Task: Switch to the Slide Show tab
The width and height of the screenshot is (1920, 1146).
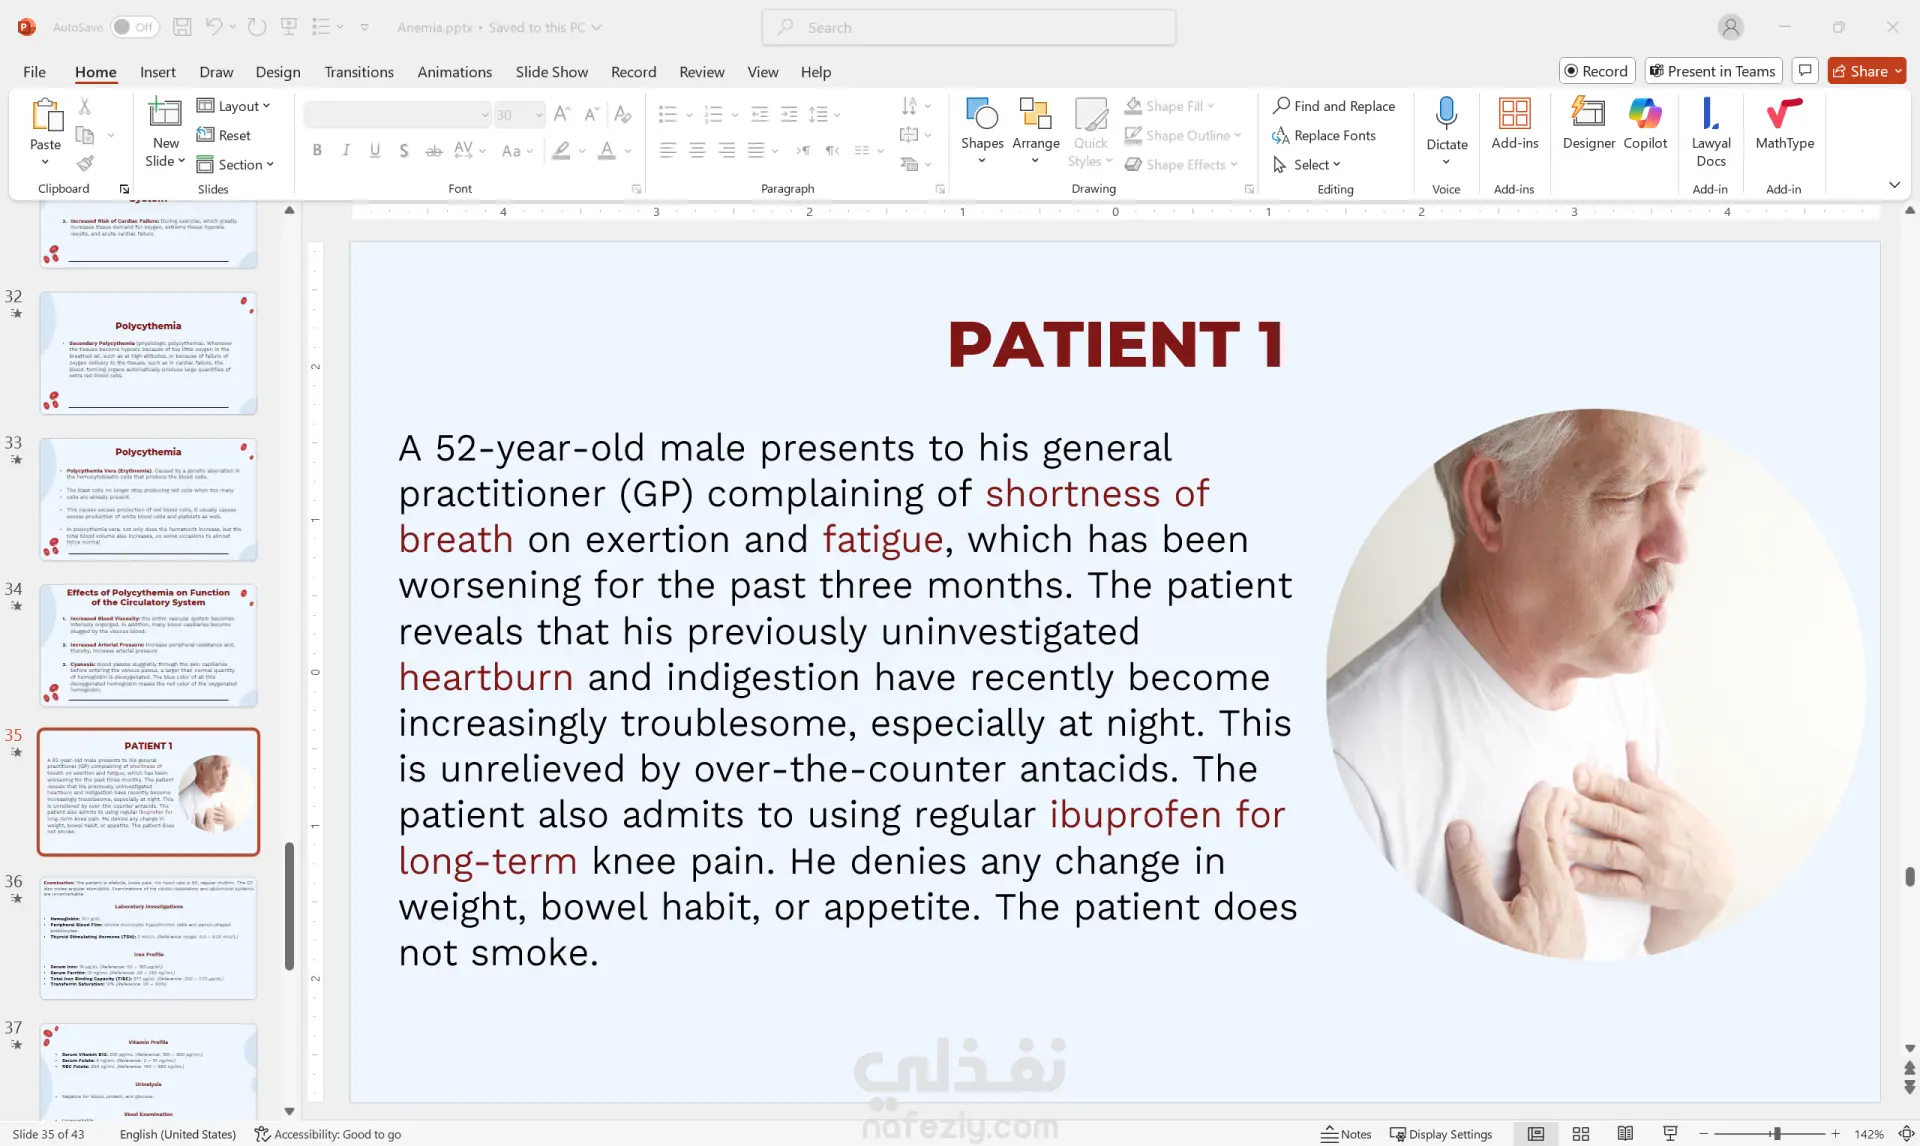Action: [x=551, y=72]
